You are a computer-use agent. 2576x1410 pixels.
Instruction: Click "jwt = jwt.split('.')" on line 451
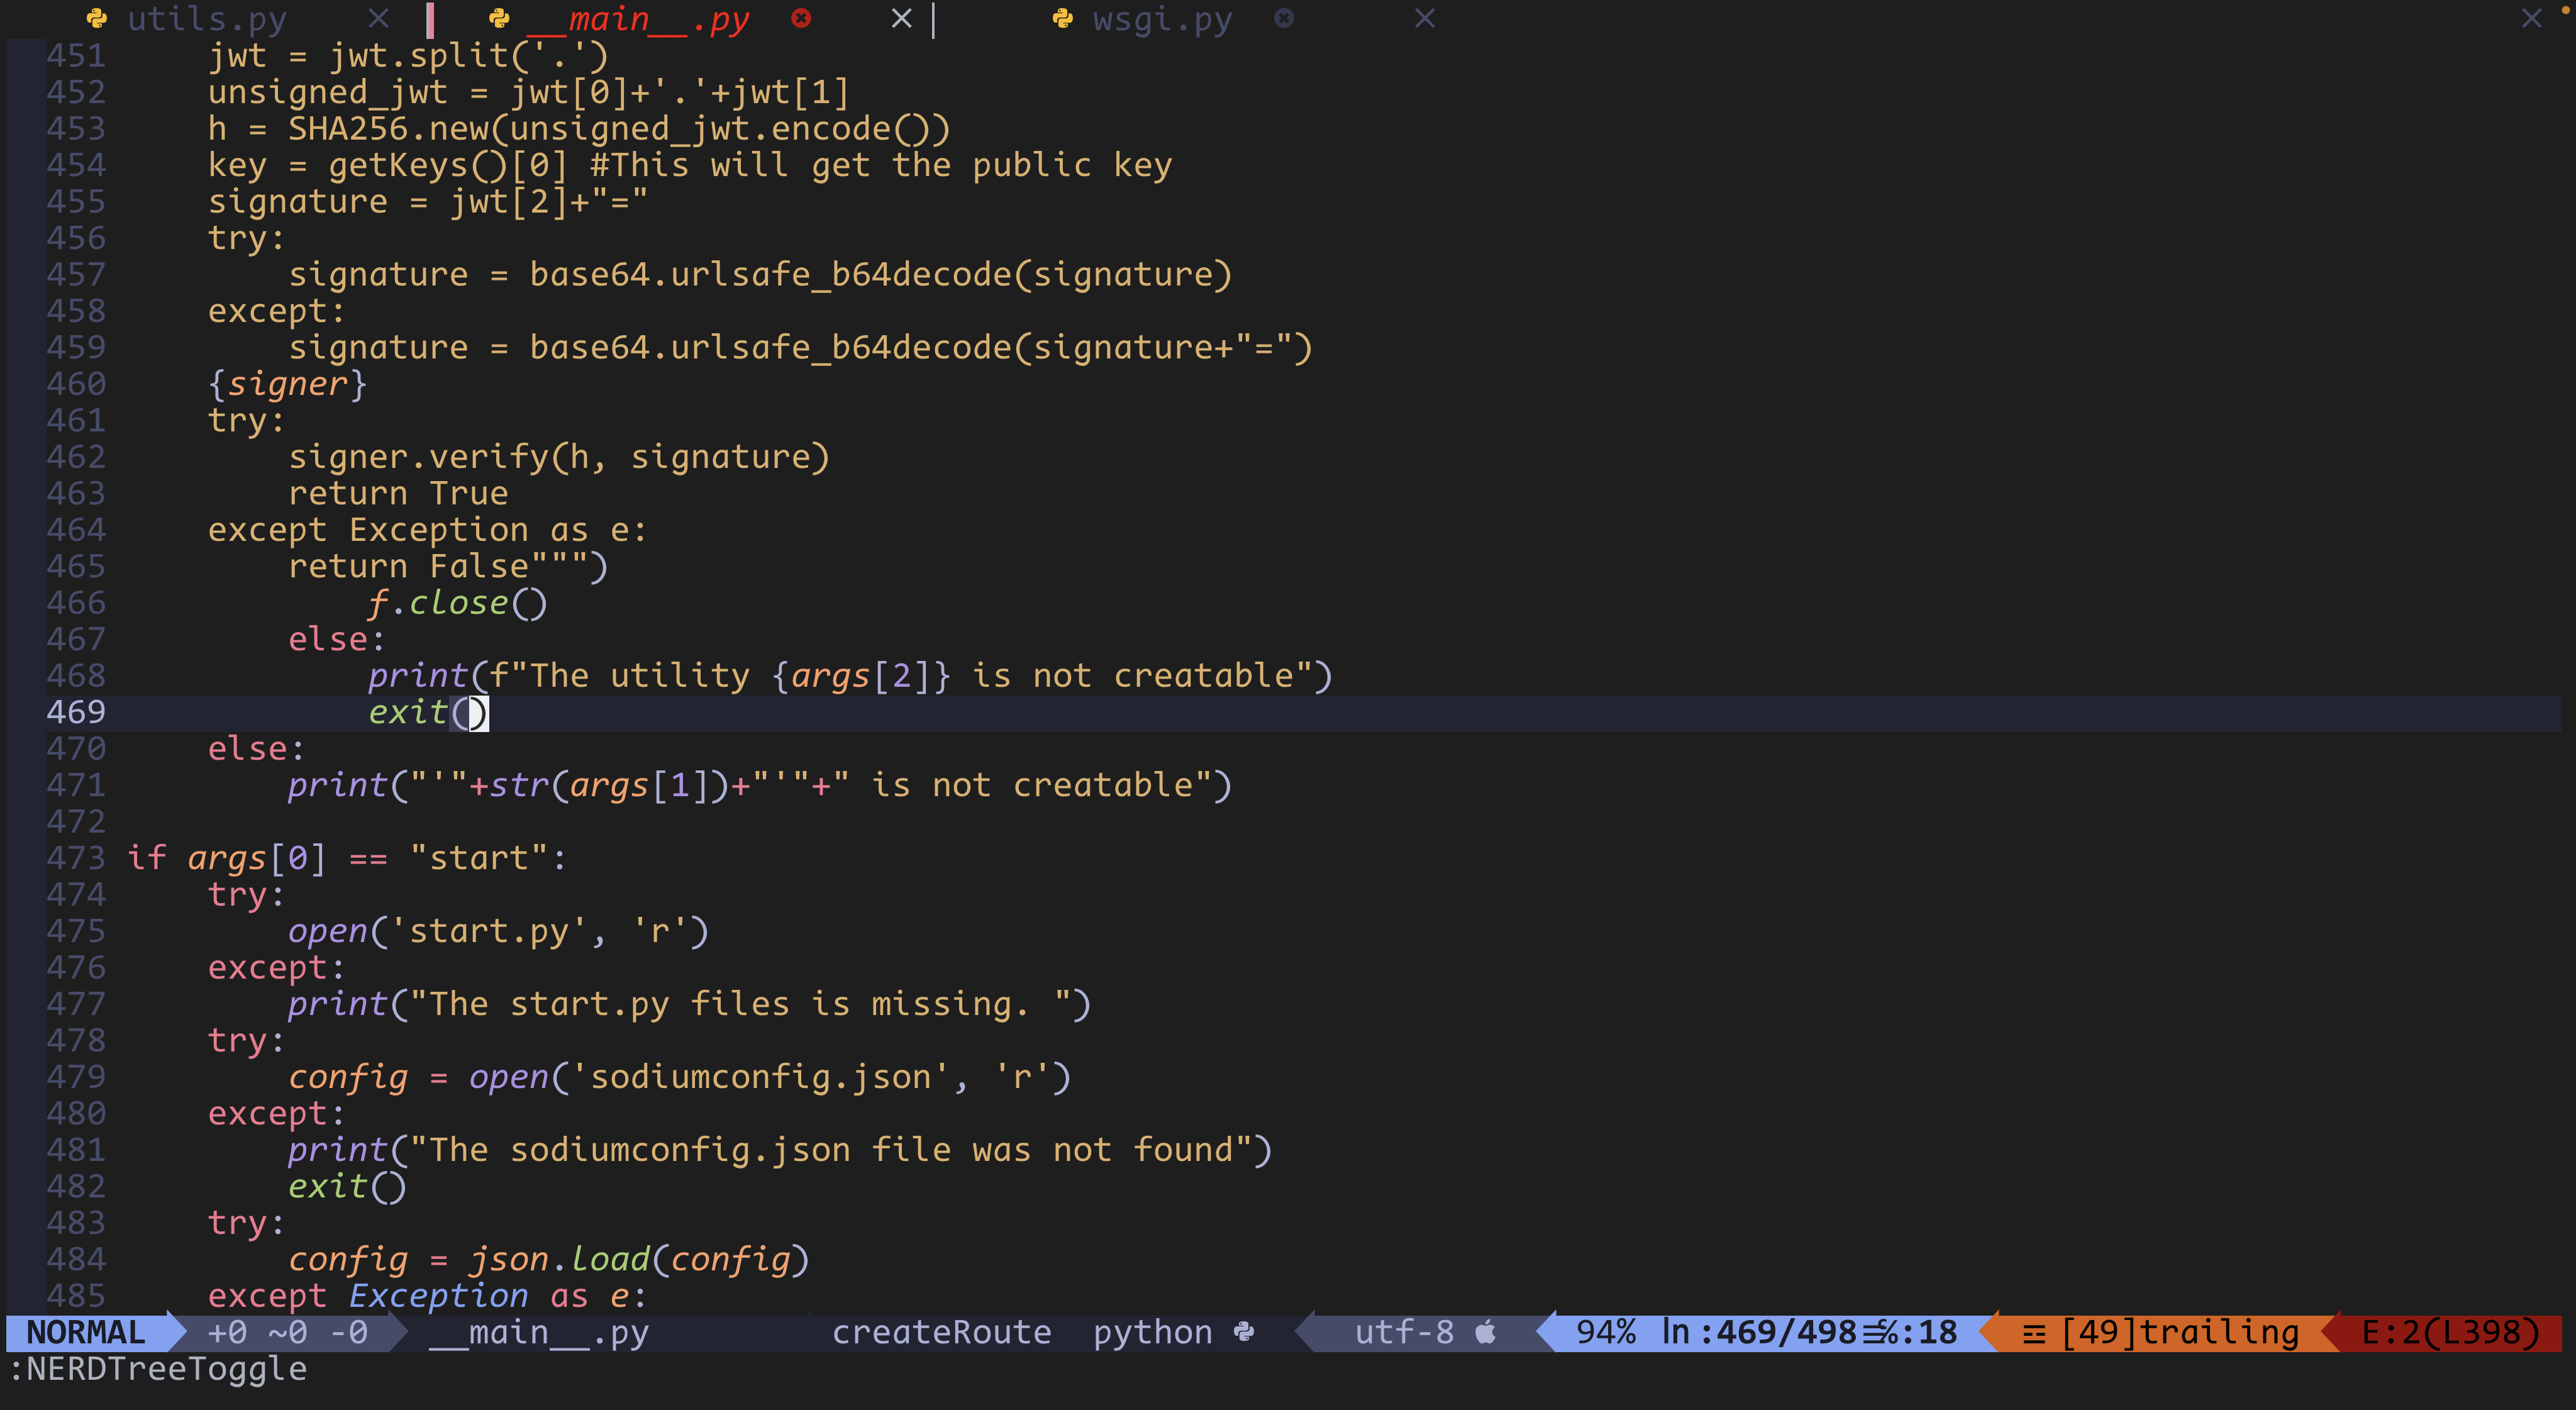coord(408,56)
